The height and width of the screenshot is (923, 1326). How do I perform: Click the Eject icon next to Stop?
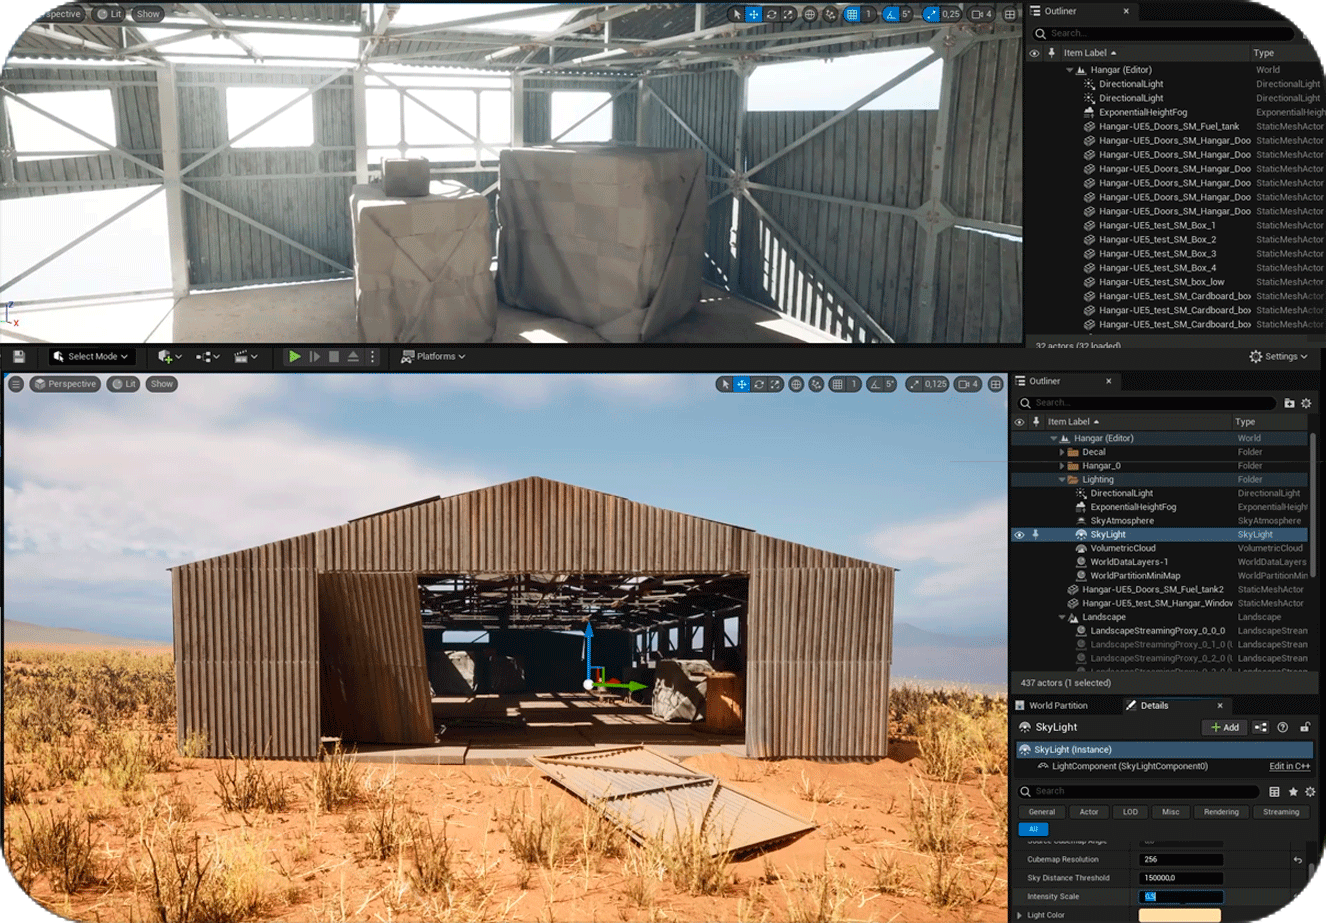[x=353, y=356]
